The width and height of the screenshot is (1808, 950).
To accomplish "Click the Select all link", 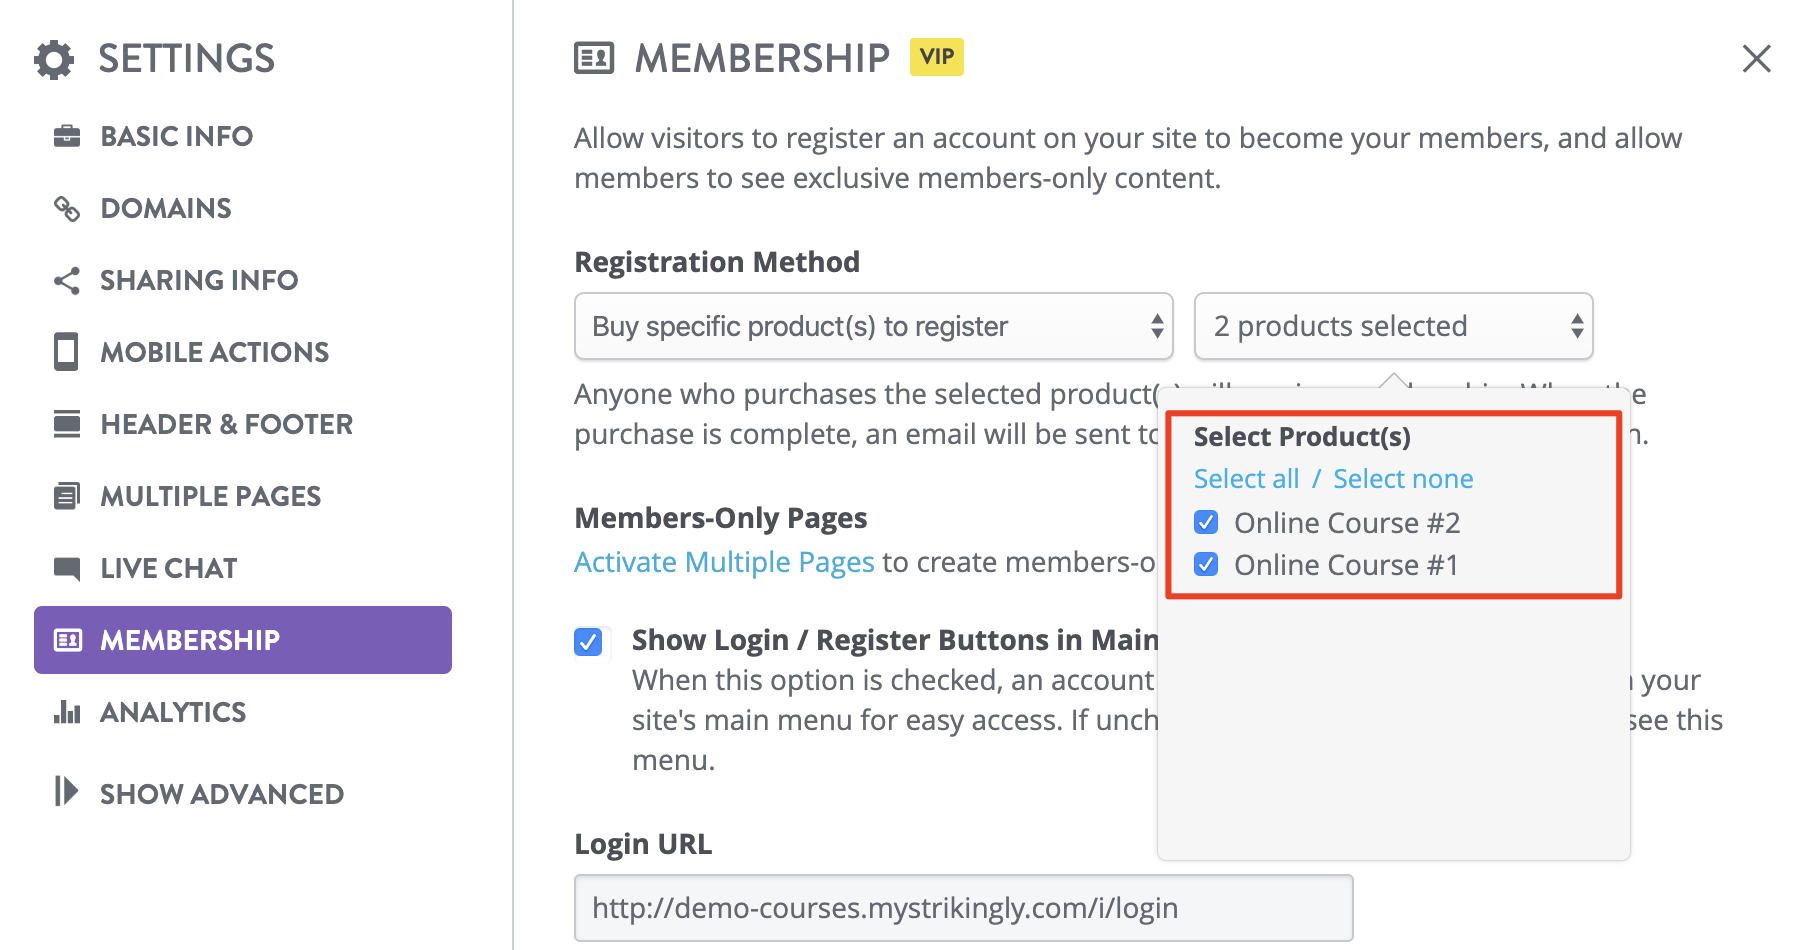I will 1246,478.
